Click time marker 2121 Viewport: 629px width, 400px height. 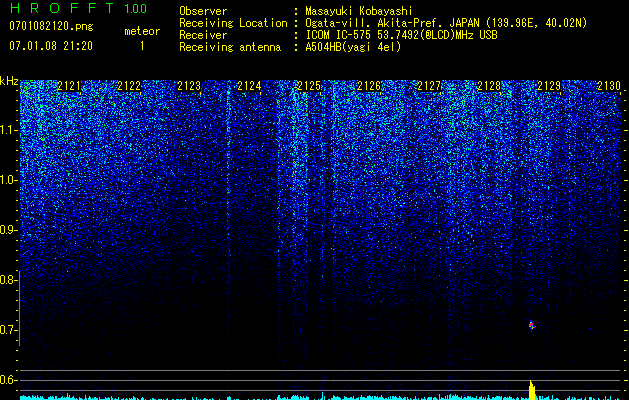click(69, 86)
